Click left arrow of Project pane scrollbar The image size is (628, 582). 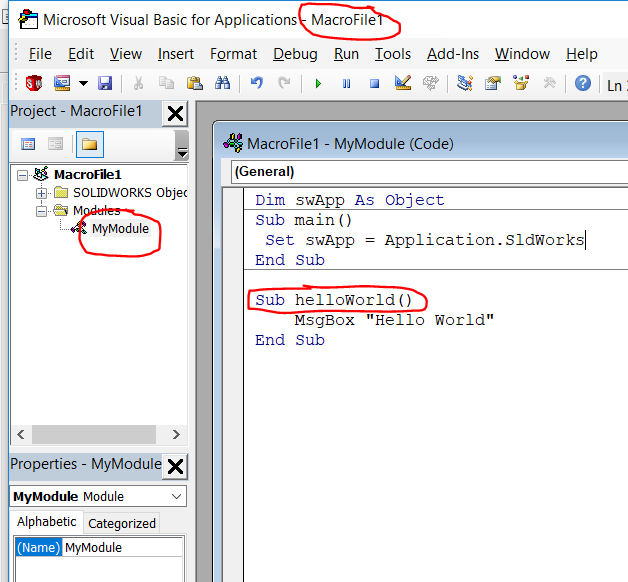21,435
